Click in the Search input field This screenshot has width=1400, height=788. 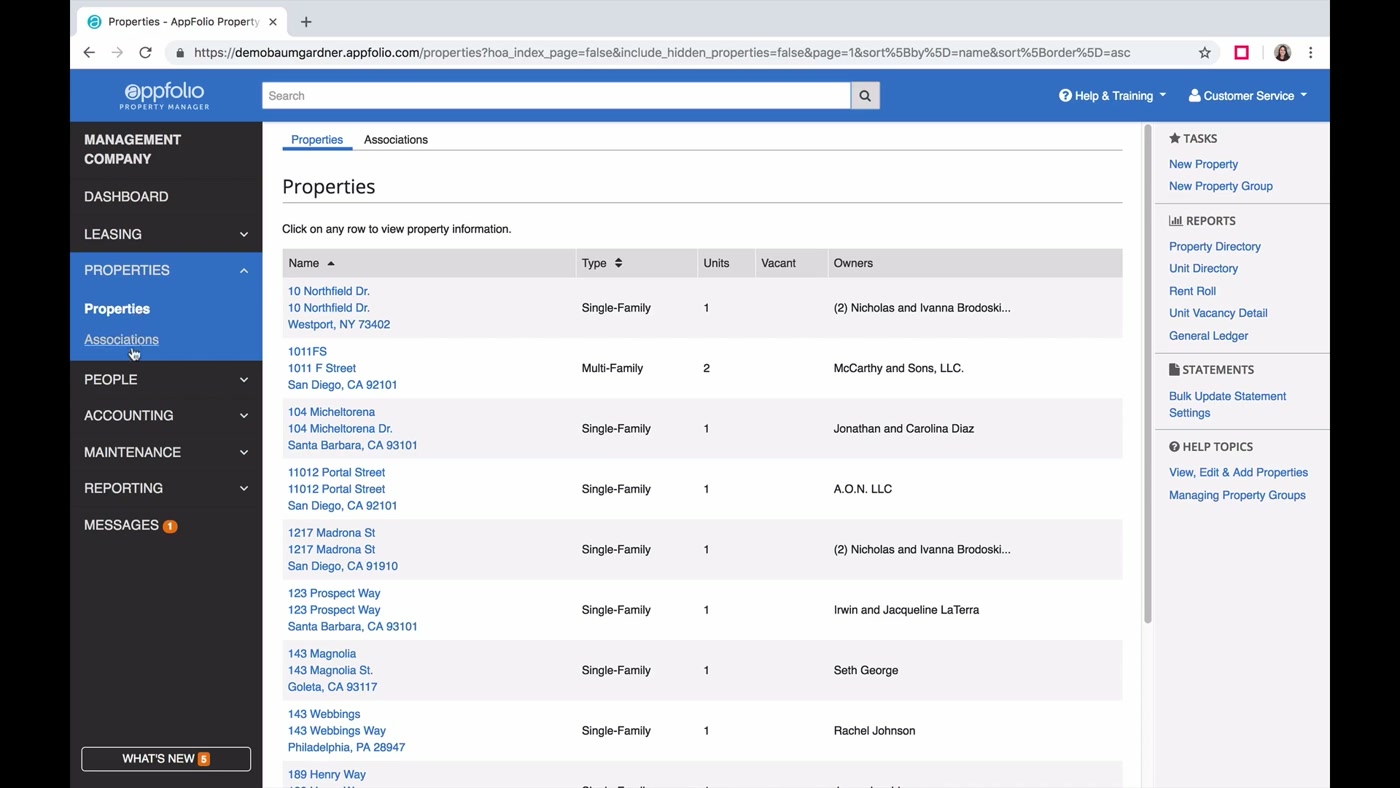tap(556, 96)
